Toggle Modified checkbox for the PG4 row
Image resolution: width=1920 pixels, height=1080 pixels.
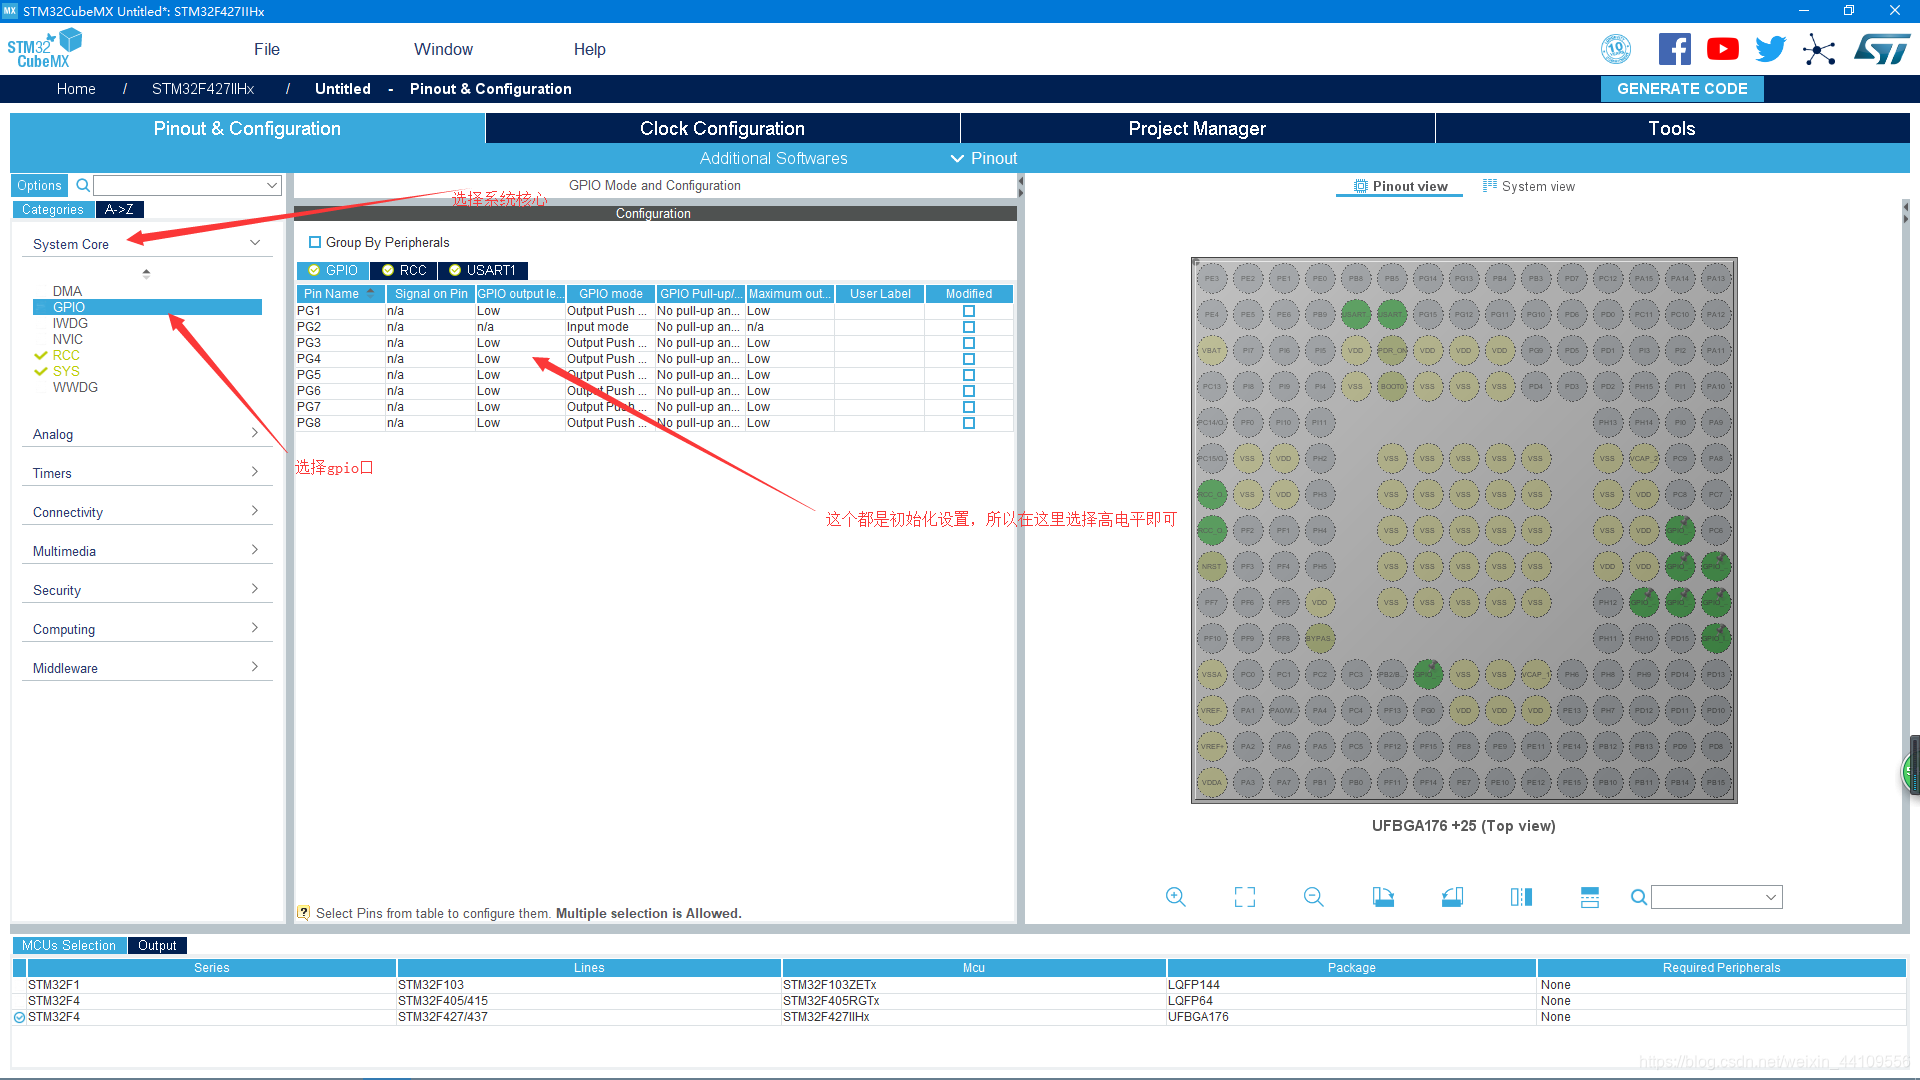968,359
